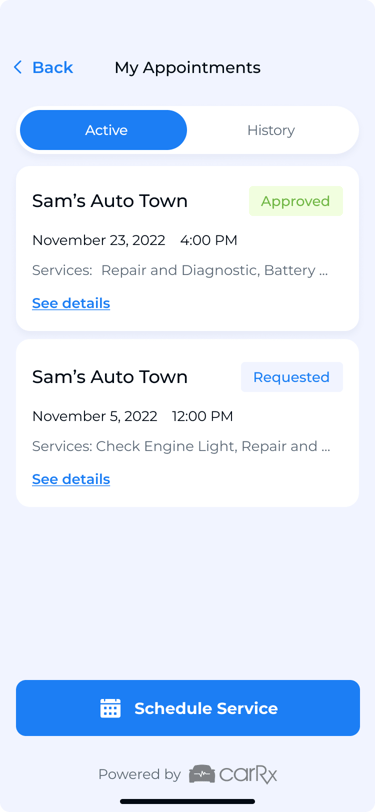Click the green Approved status badge
Screen dimensions: 375x812
[296, 201]
